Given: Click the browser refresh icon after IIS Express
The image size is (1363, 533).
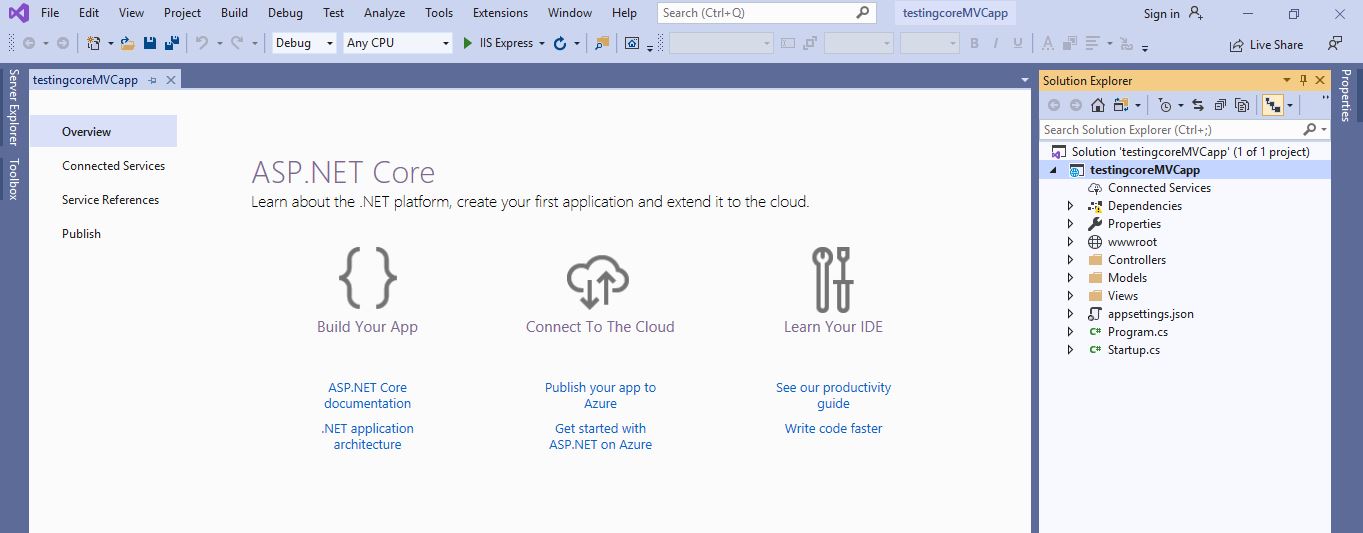Looking at the screenshot, I should (560, 43).
